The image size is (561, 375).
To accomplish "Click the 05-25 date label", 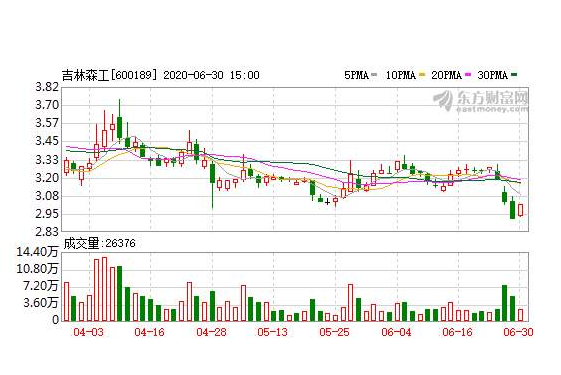I will [335, 332].
